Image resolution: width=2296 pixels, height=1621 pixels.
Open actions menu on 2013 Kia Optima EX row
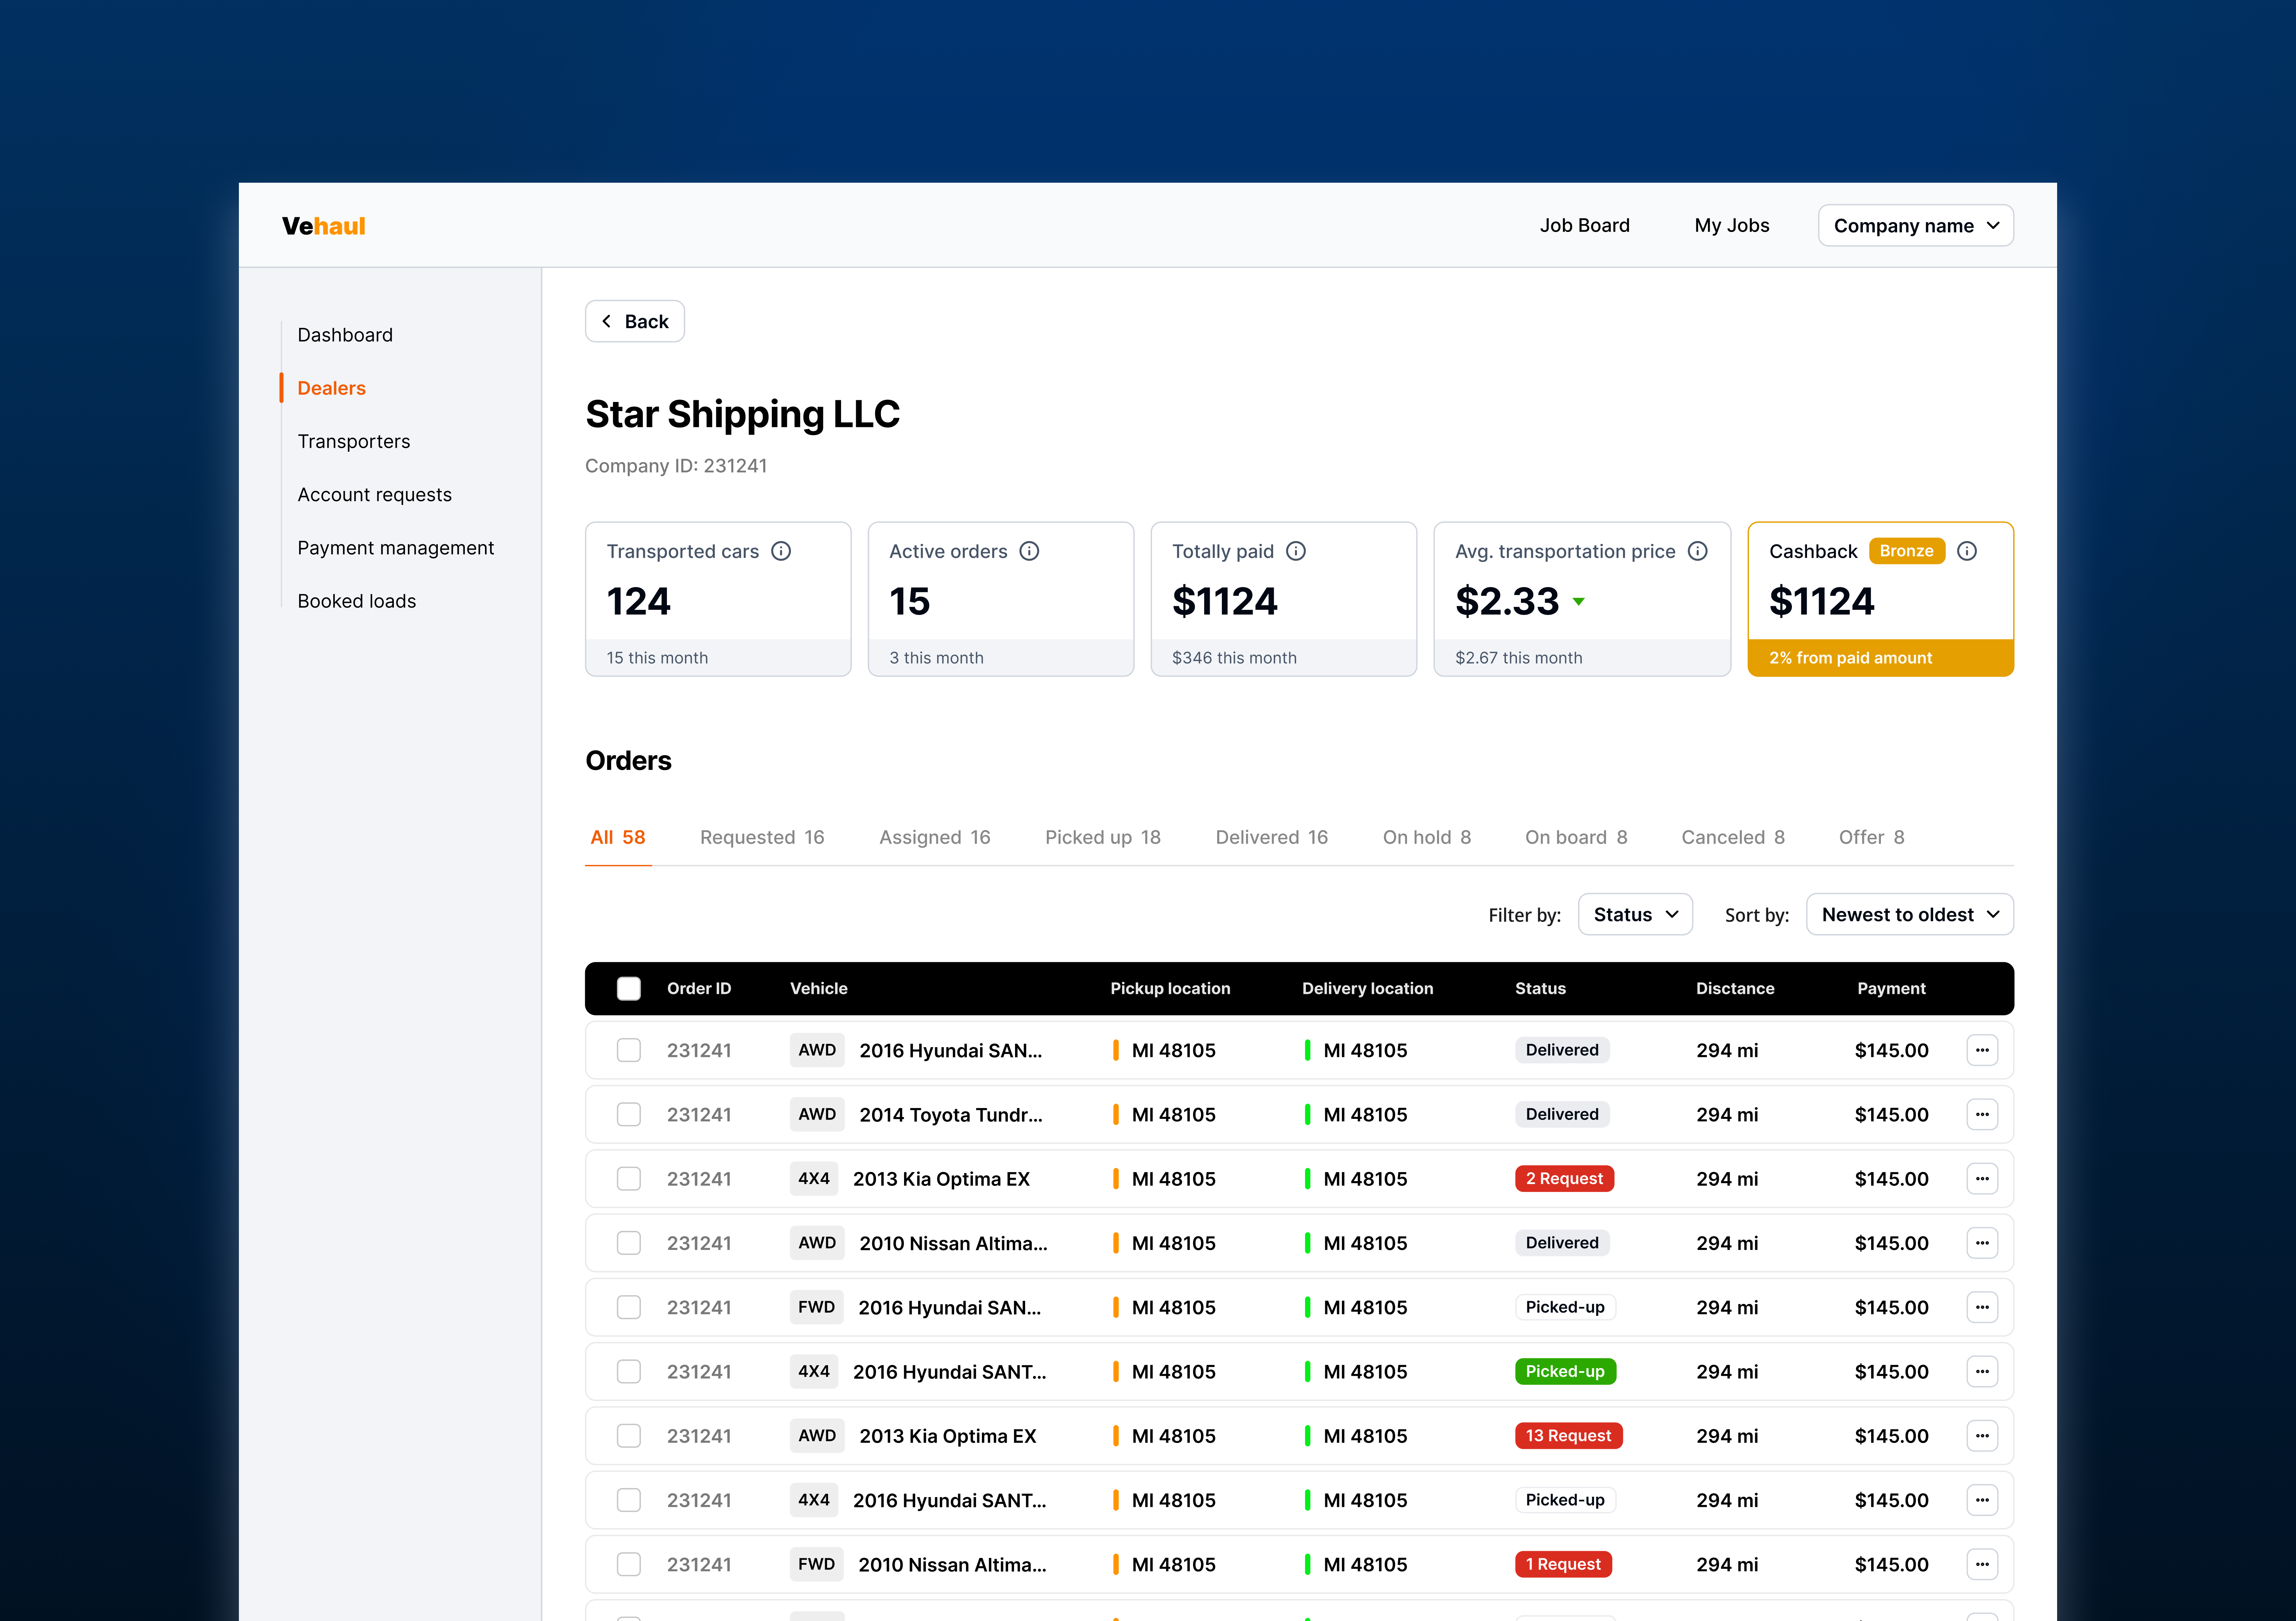click(x=1983, y=1179)
